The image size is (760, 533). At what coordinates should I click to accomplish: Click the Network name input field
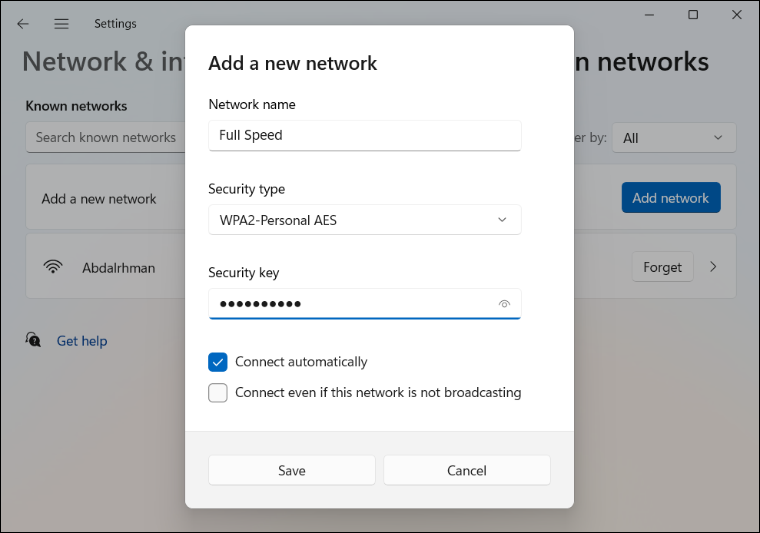coord(364,135)
